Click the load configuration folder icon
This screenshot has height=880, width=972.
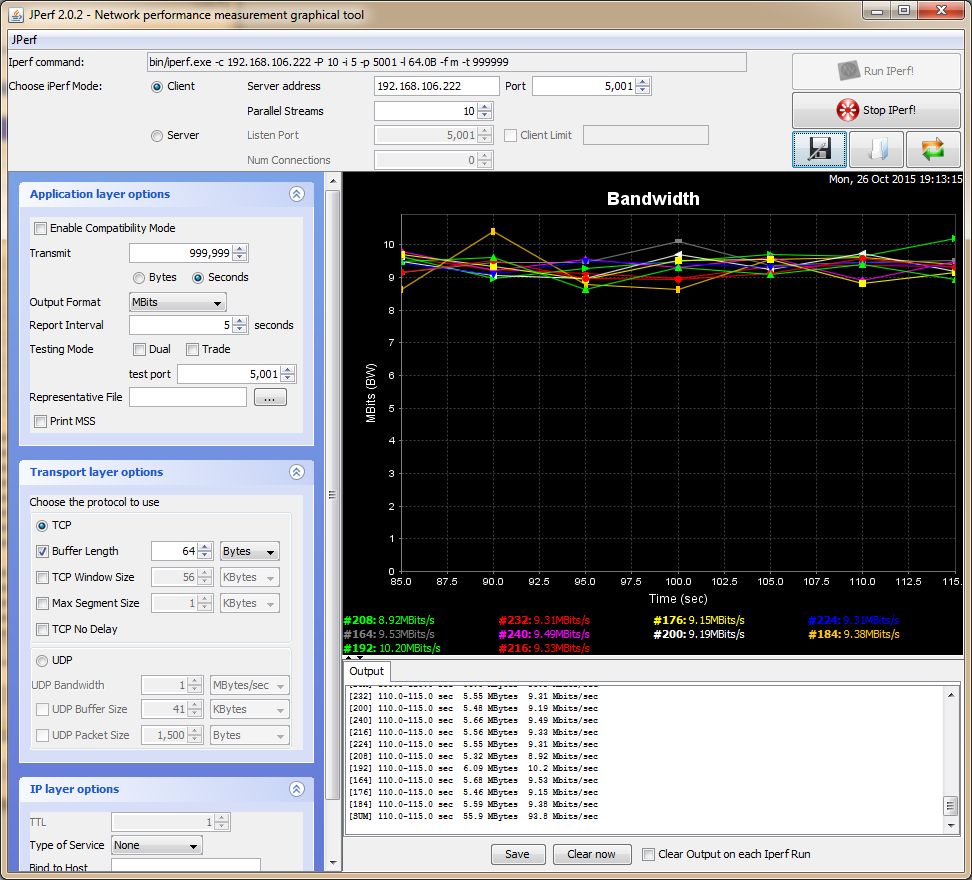coord(876,150)
